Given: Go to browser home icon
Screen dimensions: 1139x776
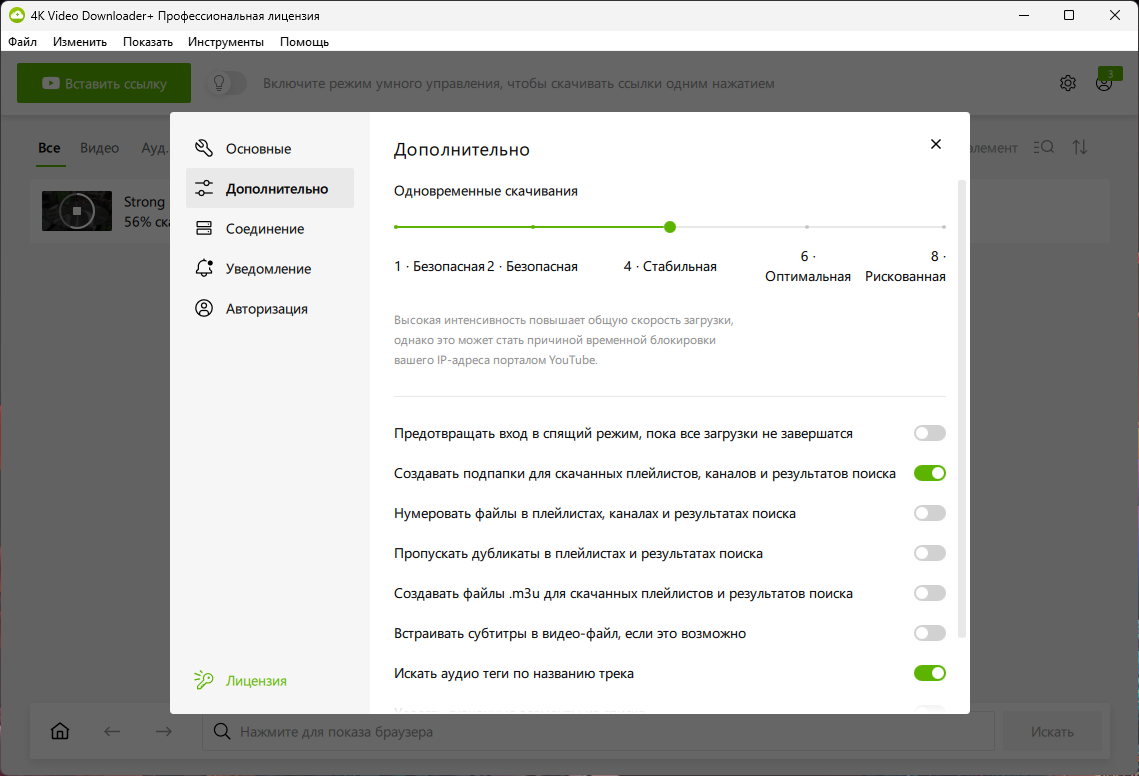Looking at the screenshot, I should click(60, 731).
